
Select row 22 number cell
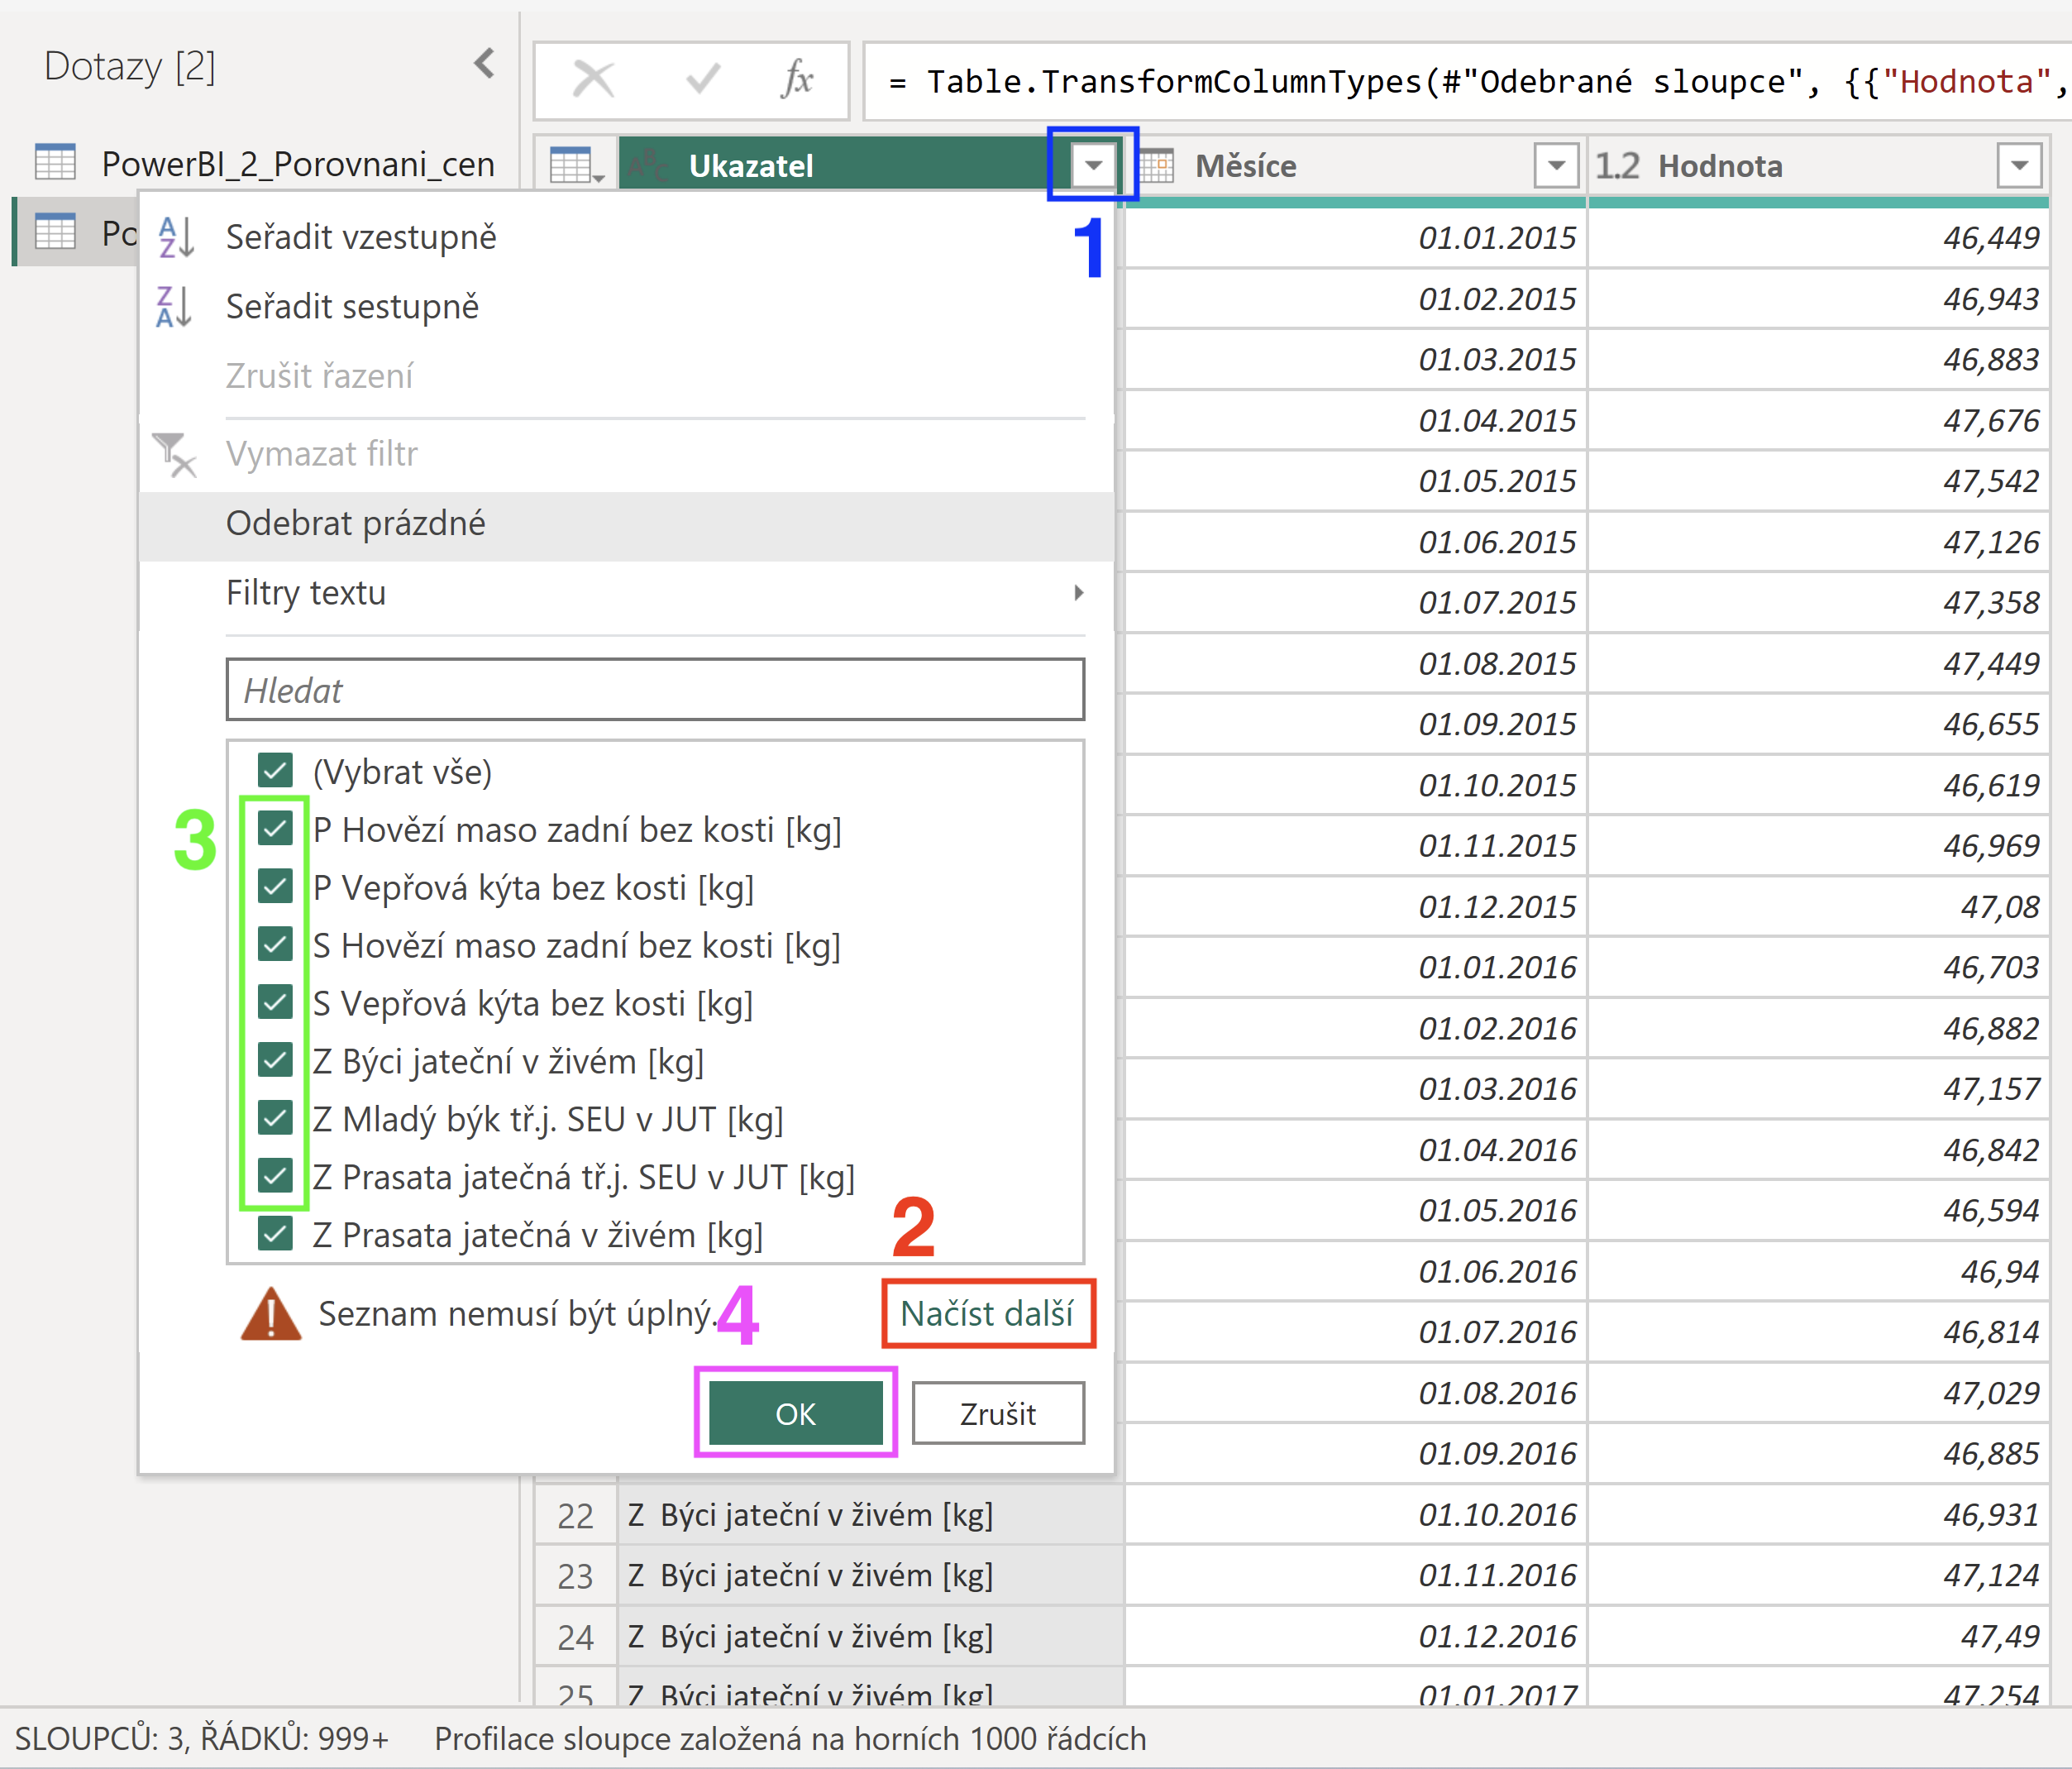pos(576,1517)
